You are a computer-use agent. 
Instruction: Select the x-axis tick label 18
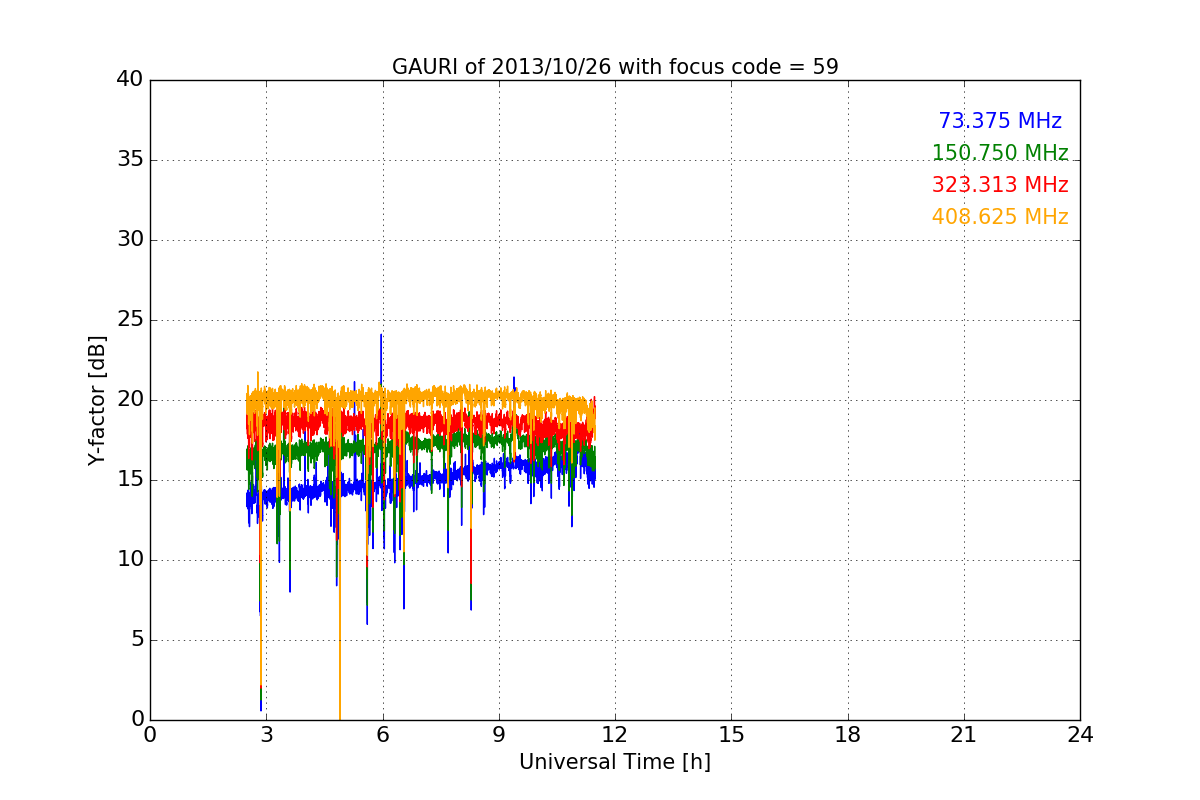848,734
